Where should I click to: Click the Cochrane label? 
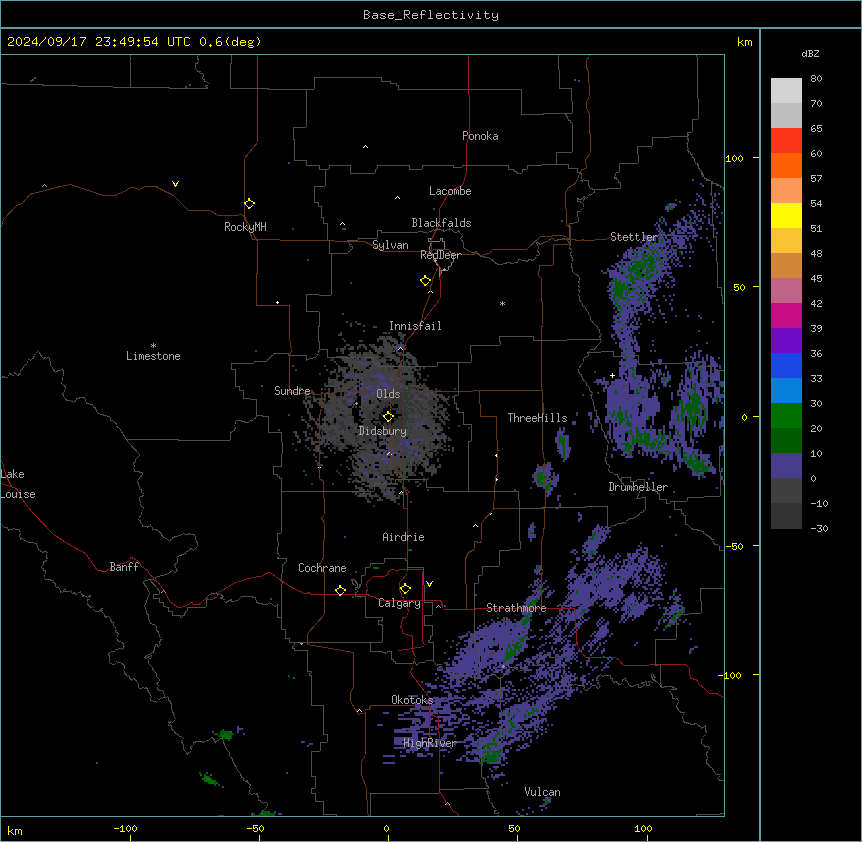click(322, 568)
